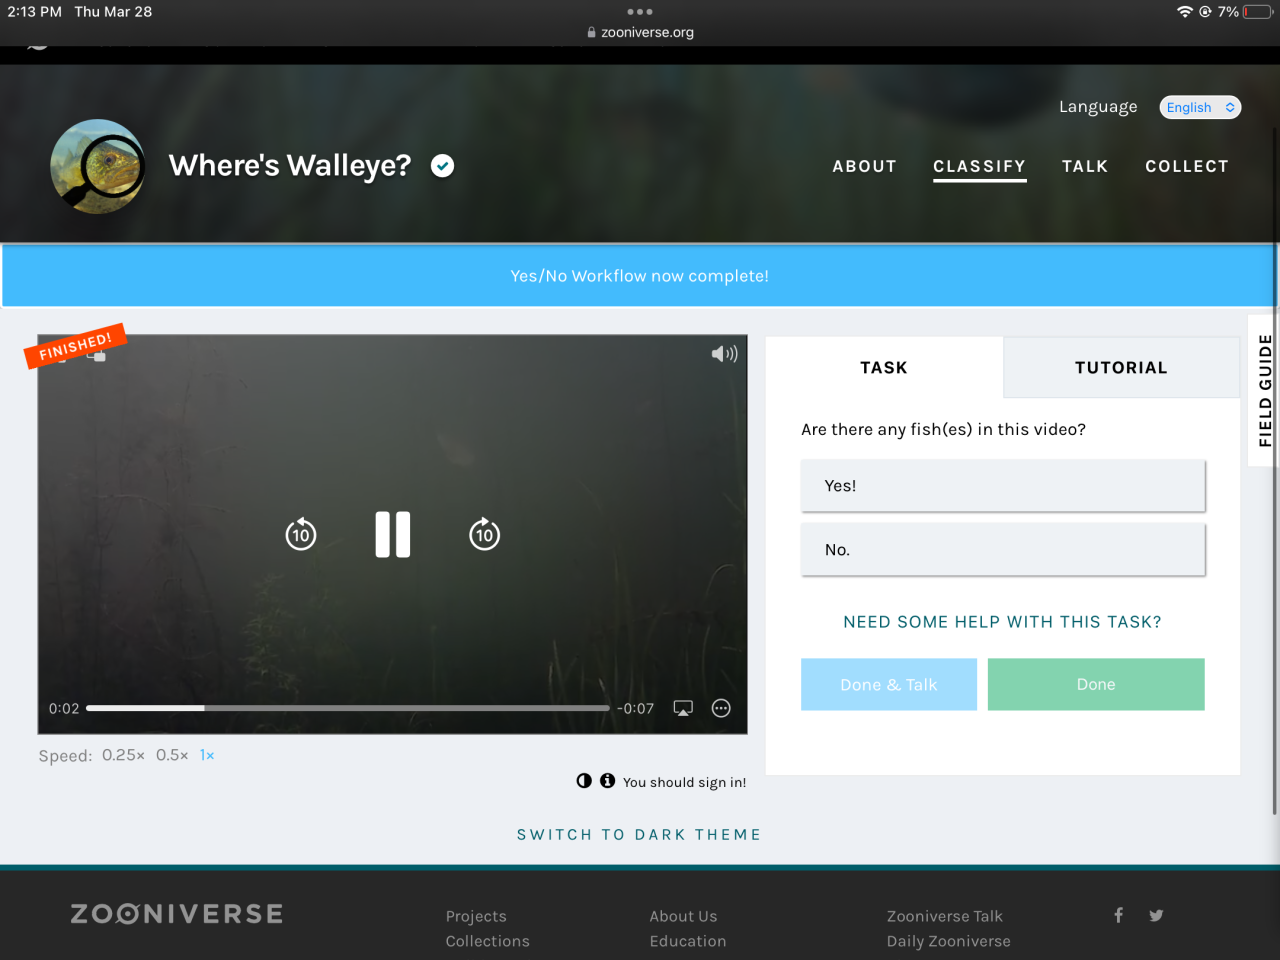Set playback speed to 1×
Image resolution: width=1280 pixels, height=960 pixels.
click(x=207, y=755)
